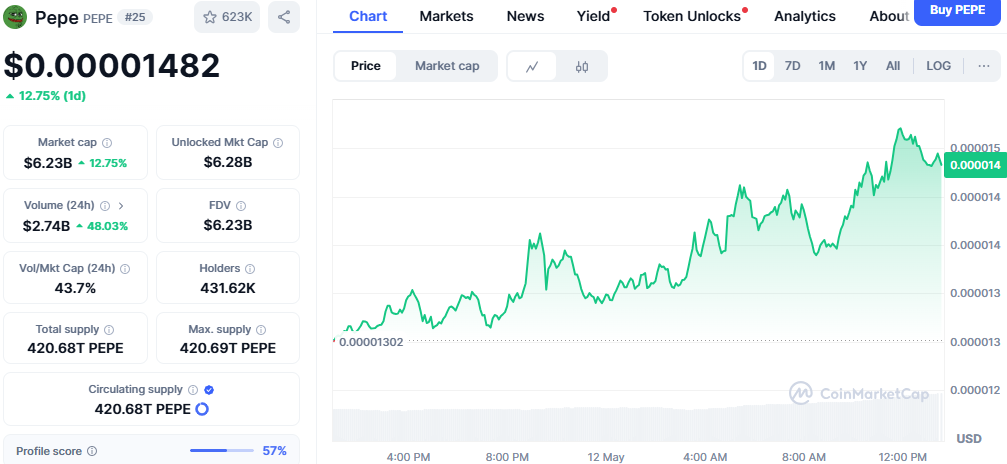Show Market cap info tooltip icon
The width and height of the screenshot is (1007, 464).
pos(107,143)
